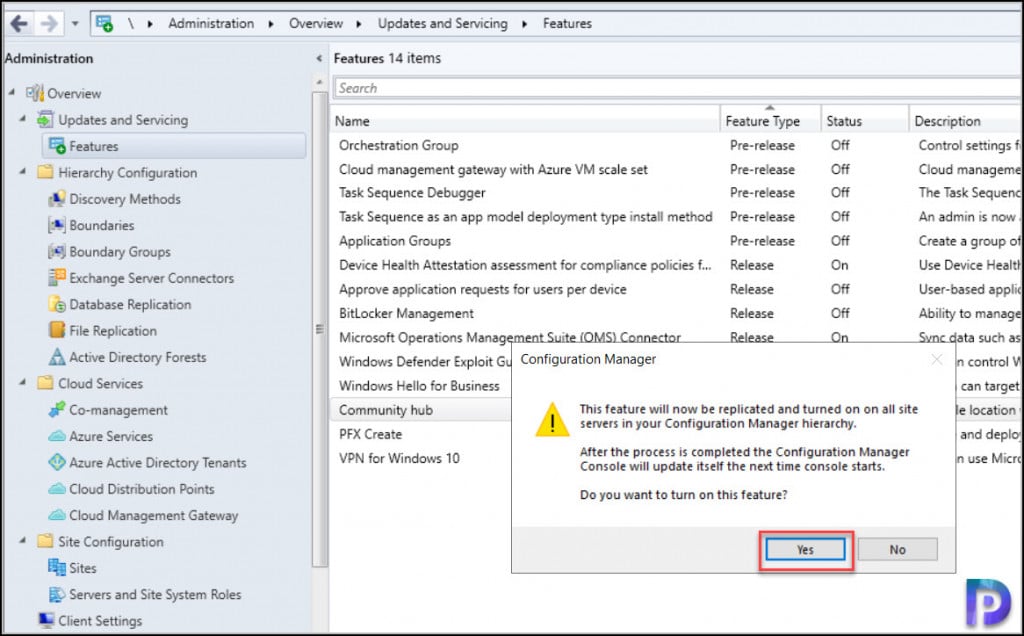Click No in Configuration Manager dialog
This screenshot has width=1024, height=636.
click(x=897, y=550)
